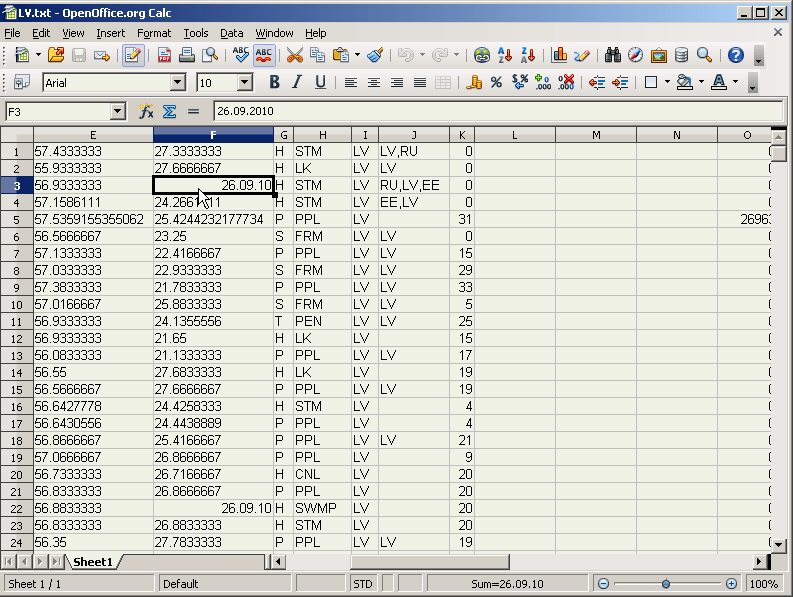Image resolution: width=793 pixels, height=597 pixels.
Task: Align cell text left
Action: (350, 82)
